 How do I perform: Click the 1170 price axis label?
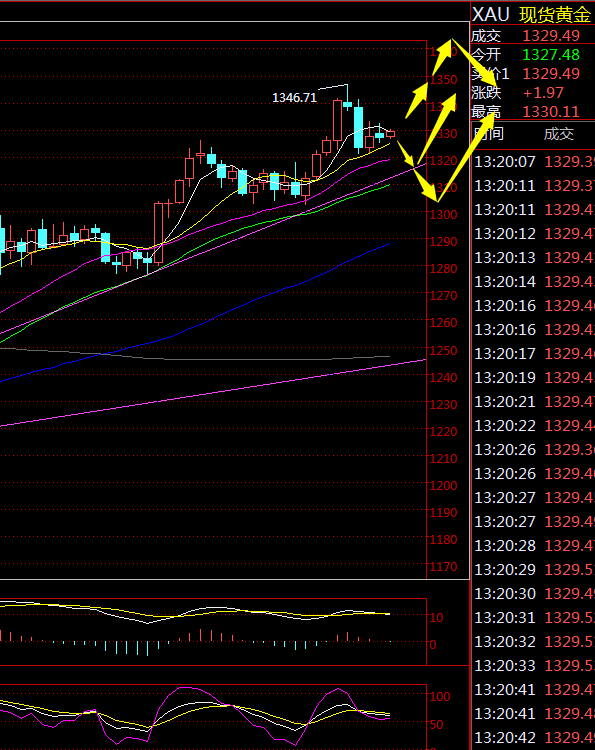pyautogui.click(x=443, y=567)
